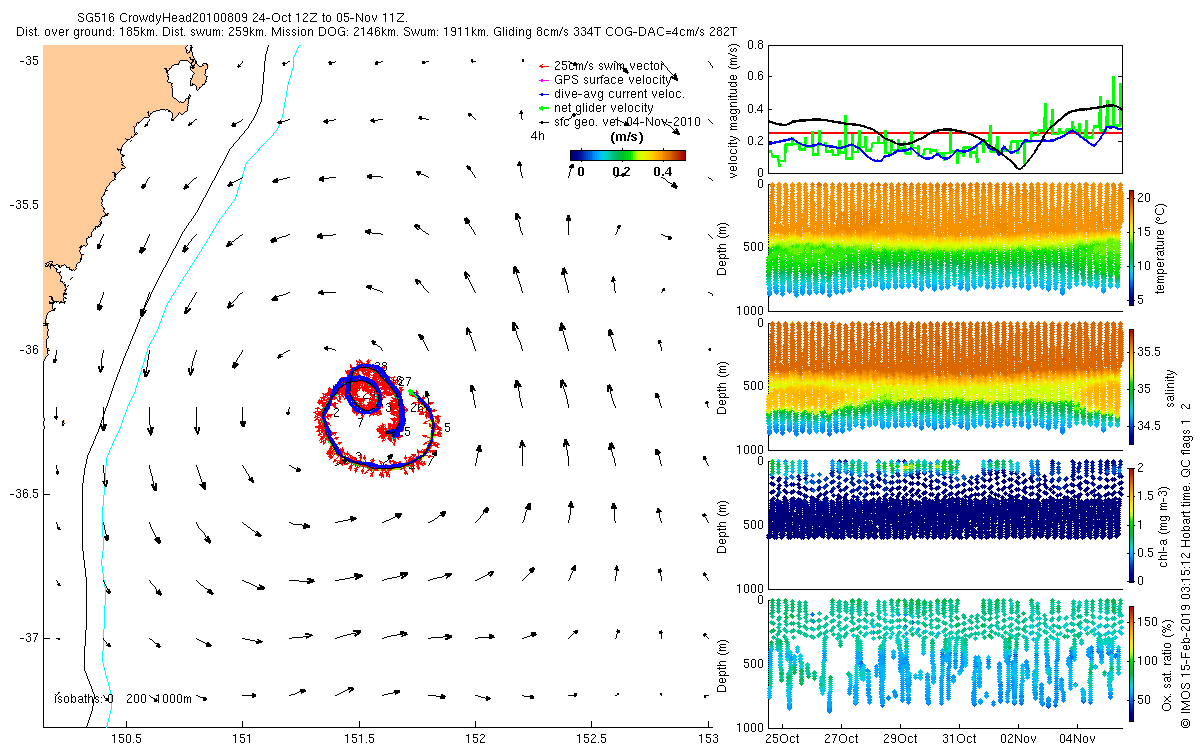This screenshot has width=1200, height=750.
Task: Click the red 0.25 m/s reference line in the velocity plot
Action: [945, 132]
